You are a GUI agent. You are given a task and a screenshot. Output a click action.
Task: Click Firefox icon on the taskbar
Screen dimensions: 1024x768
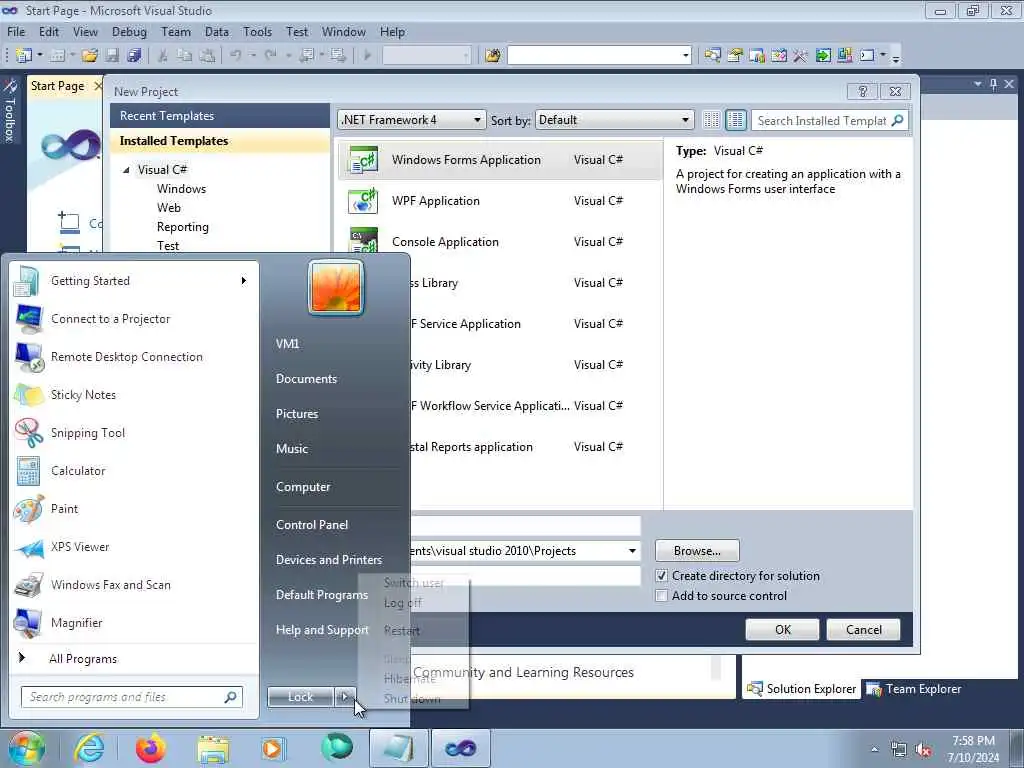coord(151,748)
